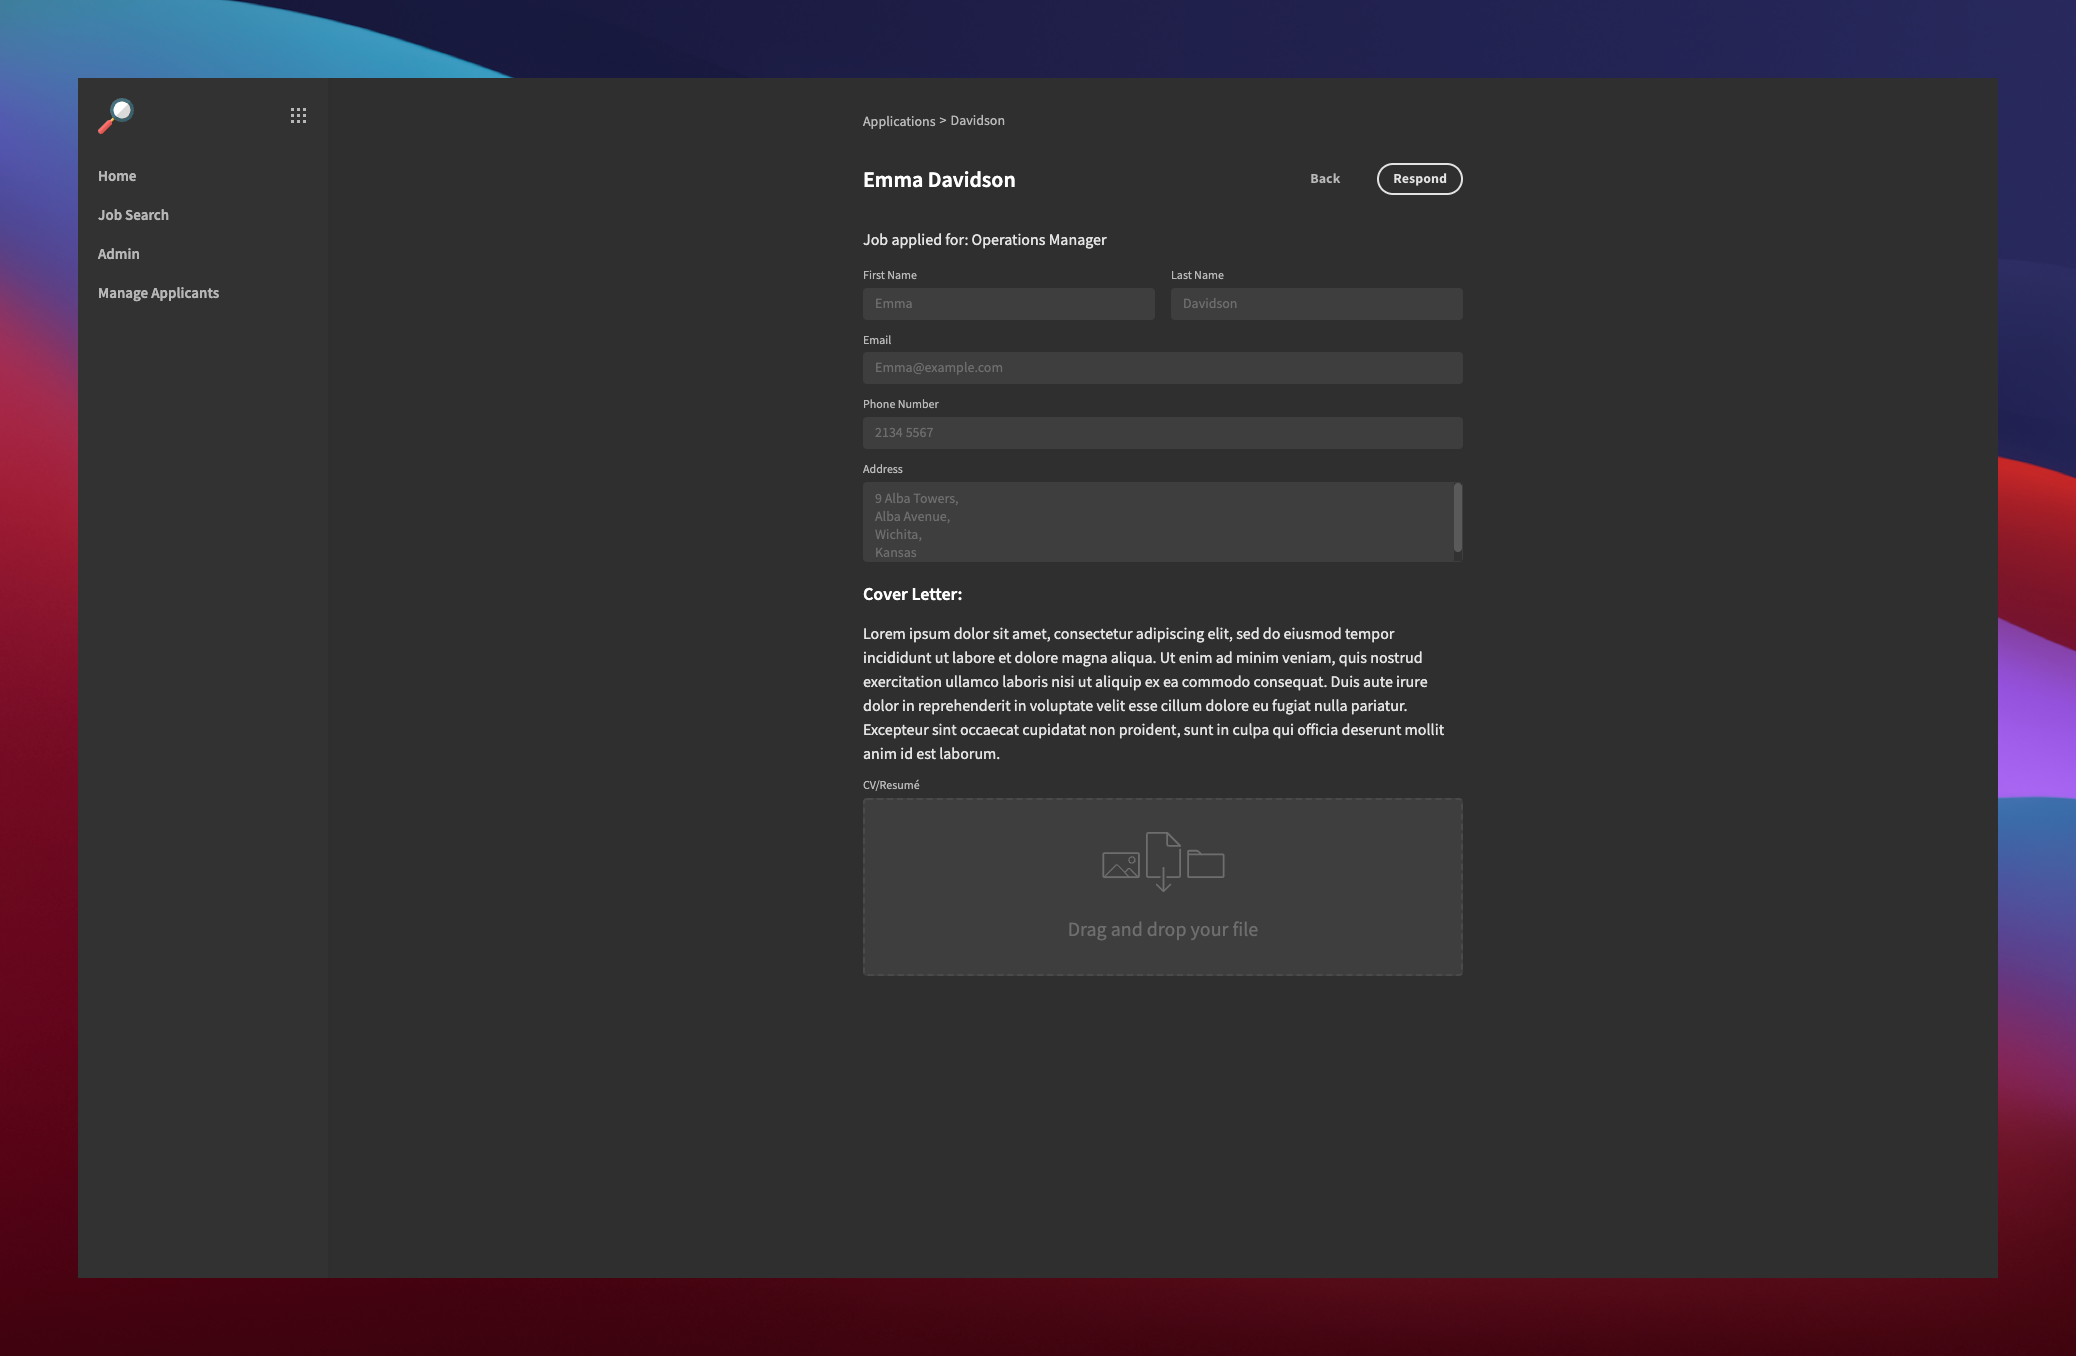Click the Back button on application view

pos(1324,177)
